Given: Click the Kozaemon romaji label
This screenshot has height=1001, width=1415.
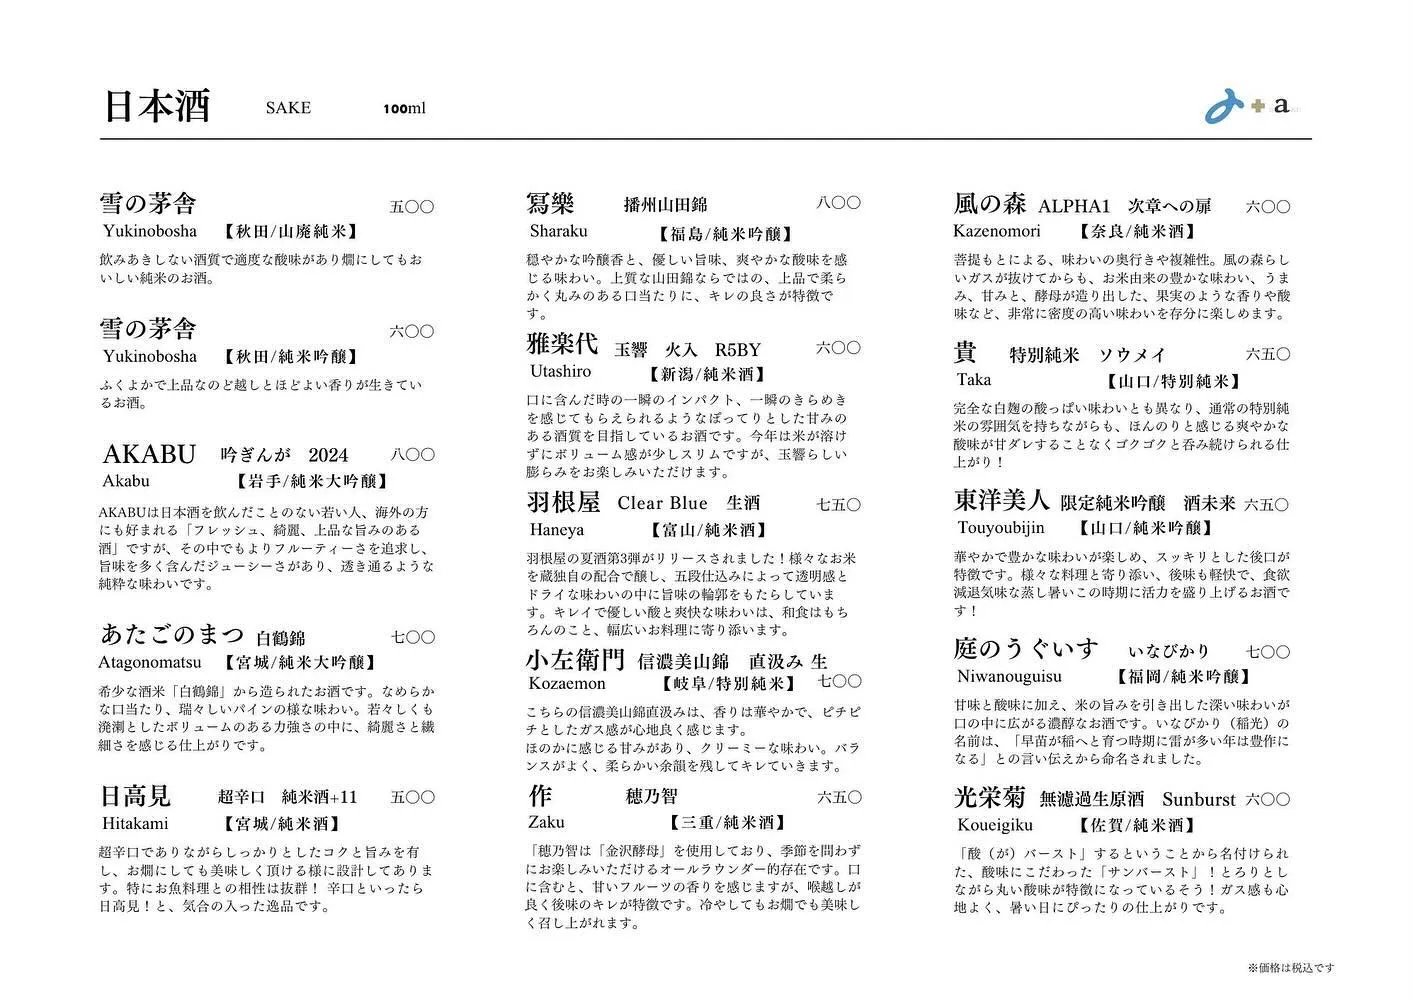Looking at the screenshot, I should (x=567, y=684).
